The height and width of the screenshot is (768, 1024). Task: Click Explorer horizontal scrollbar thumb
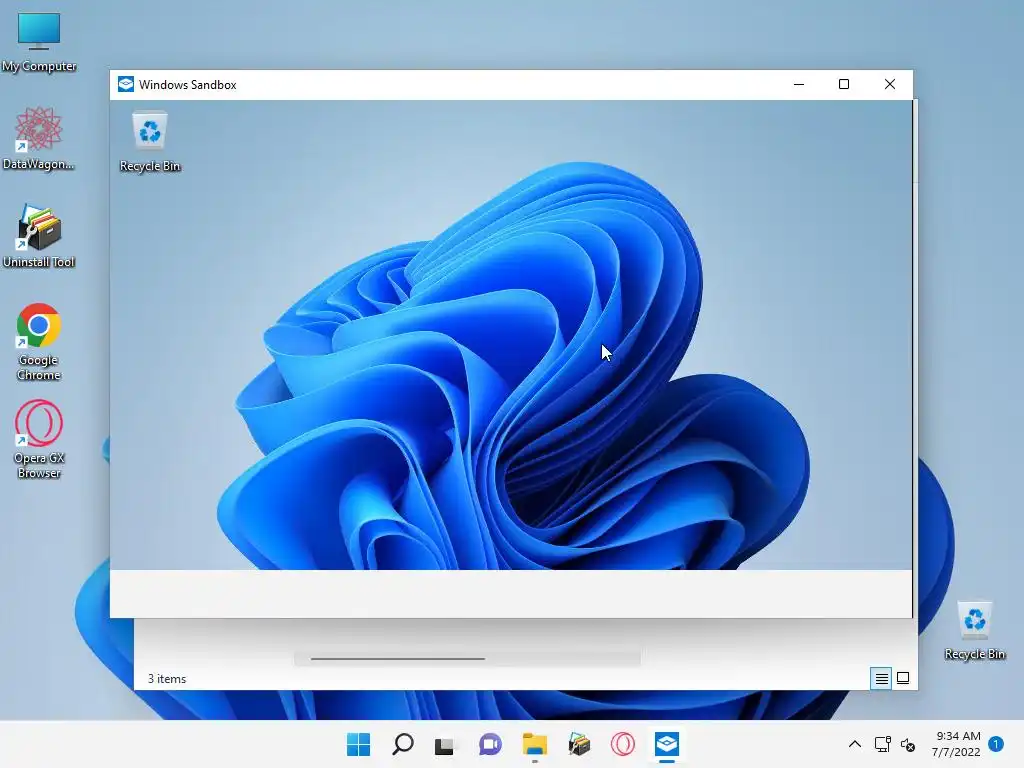tap(398, 659)
